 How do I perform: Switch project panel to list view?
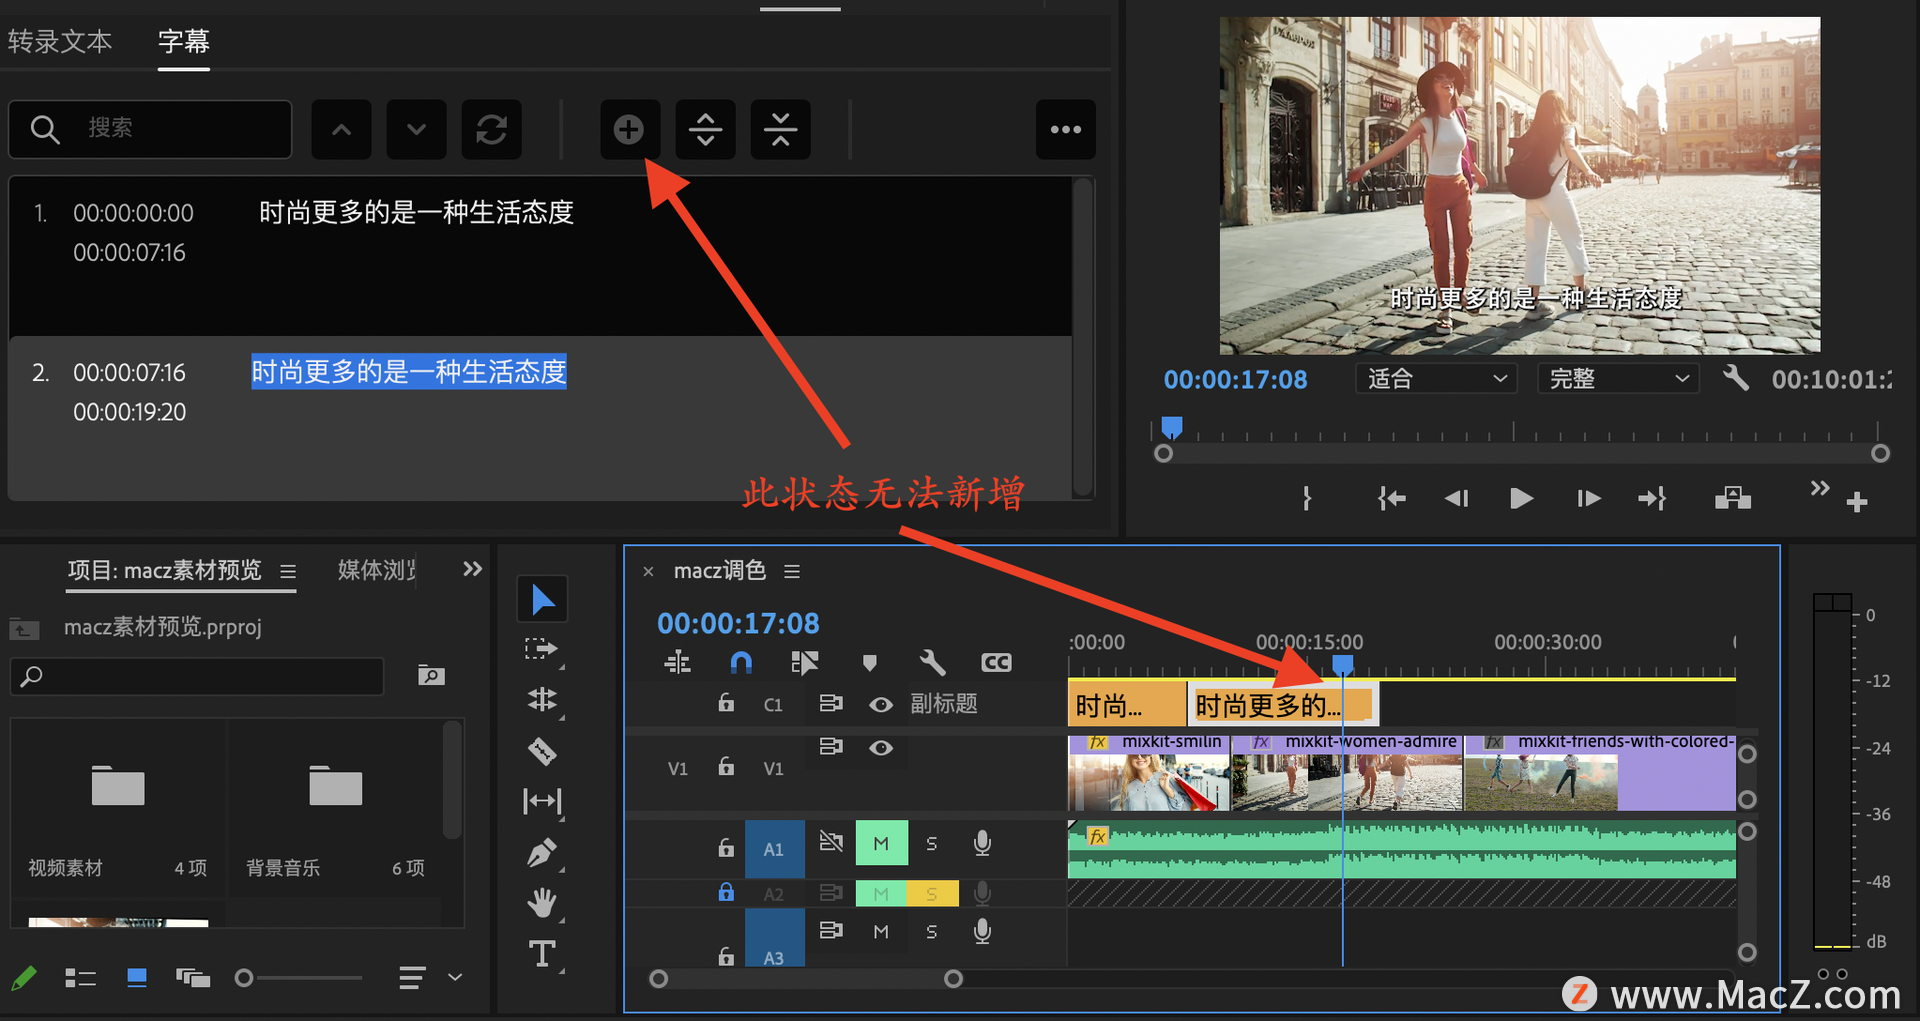tap(80, 978)
